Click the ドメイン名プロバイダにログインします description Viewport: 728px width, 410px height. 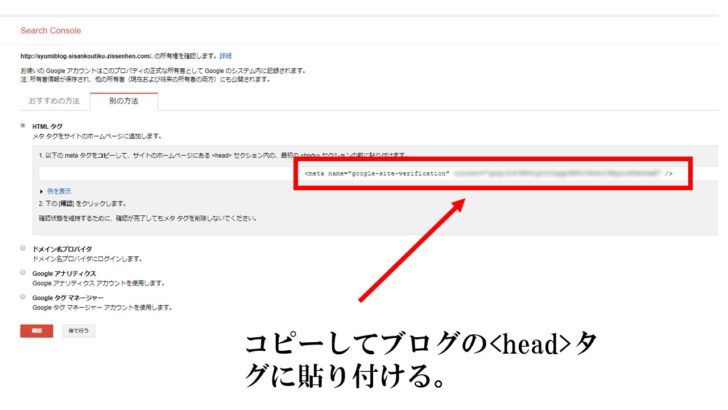[87, 259]
